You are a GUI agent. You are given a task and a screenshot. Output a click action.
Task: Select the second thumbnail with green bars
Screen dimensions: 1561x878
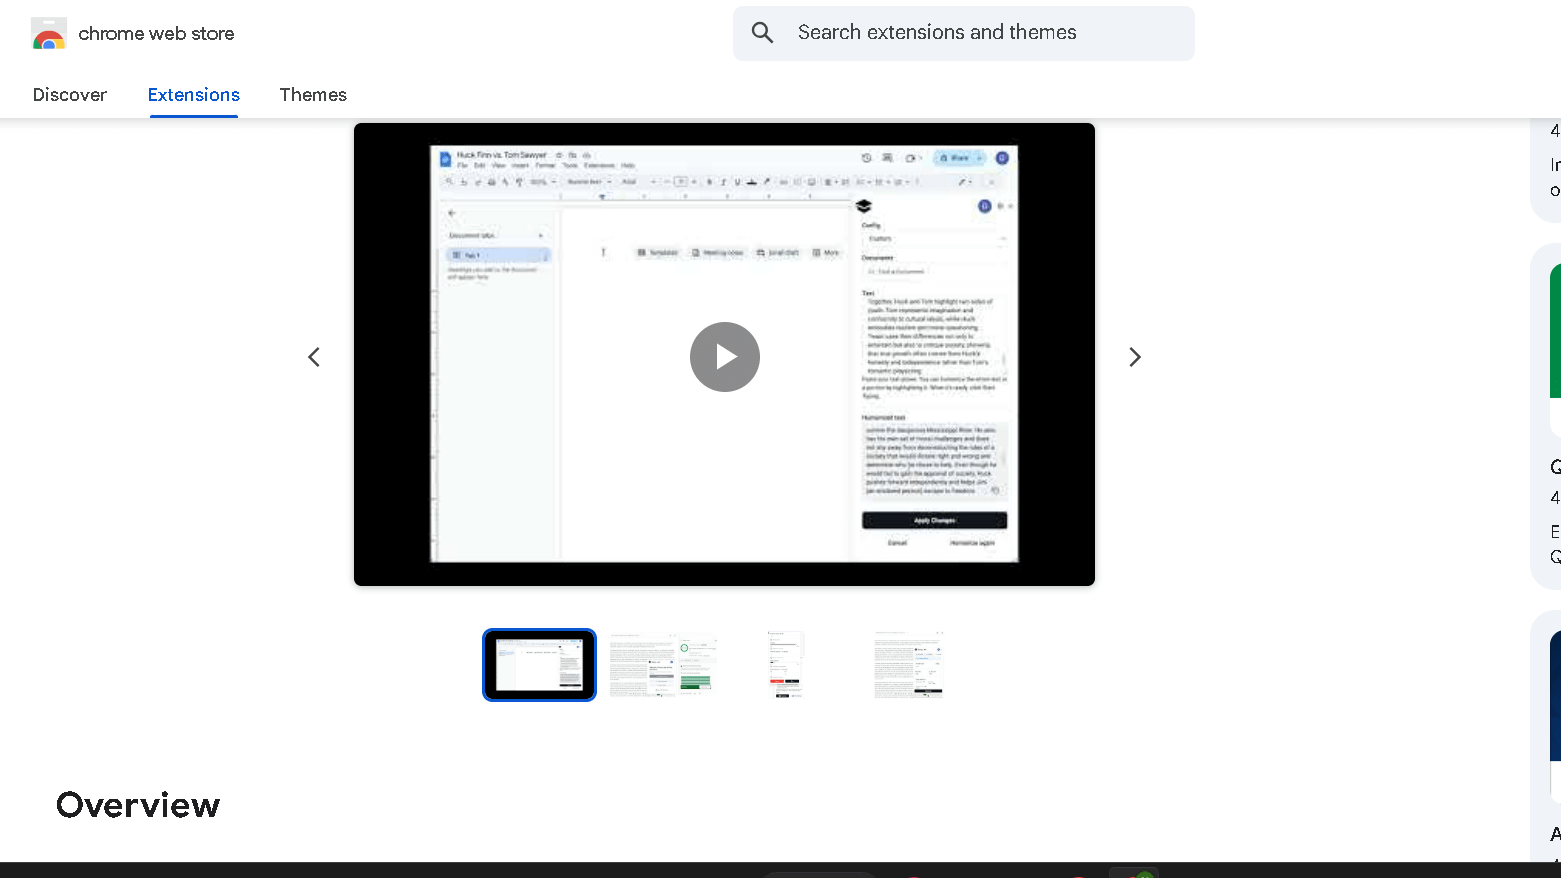click(663, 665)
